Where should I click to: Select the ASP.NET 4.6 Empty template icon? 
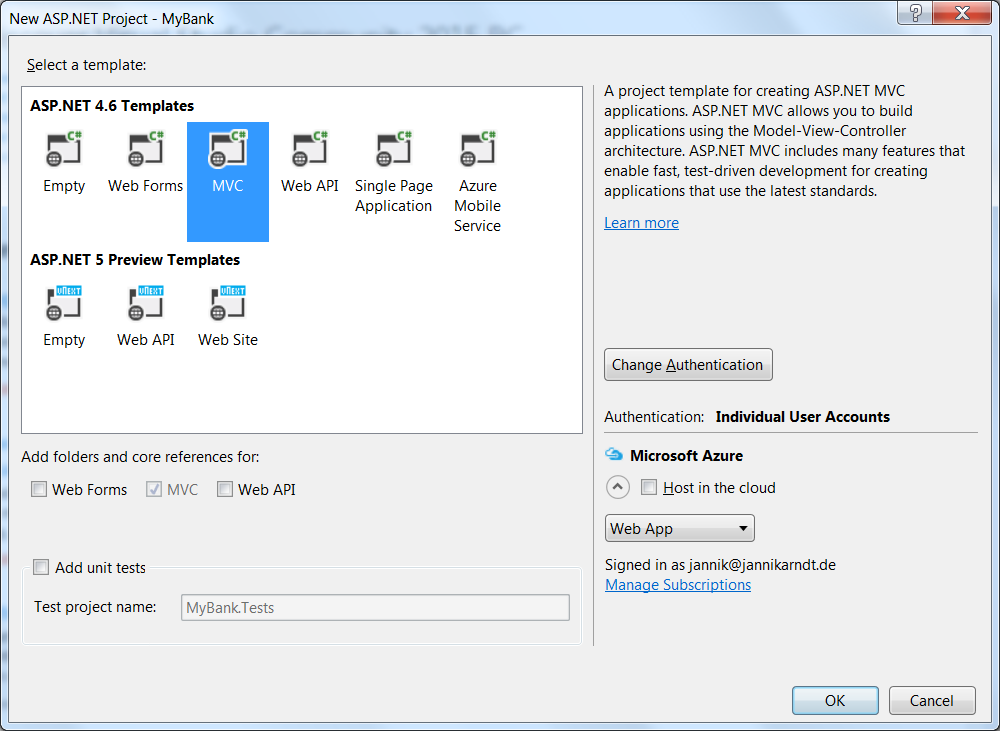click(x=64, y=149)
